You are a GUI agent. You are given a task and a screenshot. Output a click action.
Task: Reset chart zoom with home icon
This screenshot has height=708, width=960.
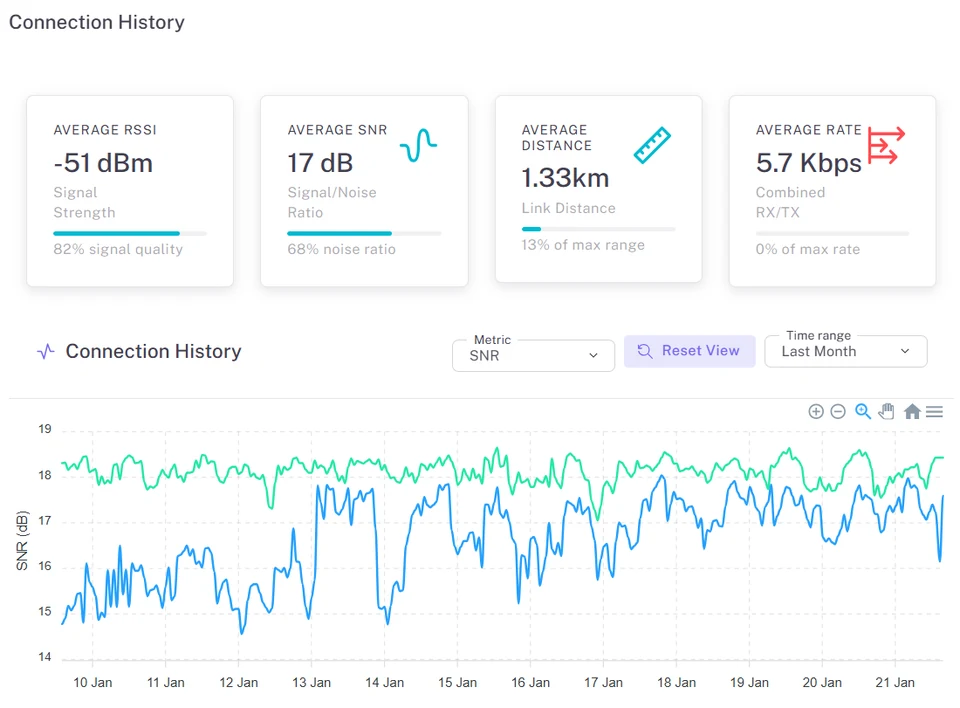pos(912,412)
